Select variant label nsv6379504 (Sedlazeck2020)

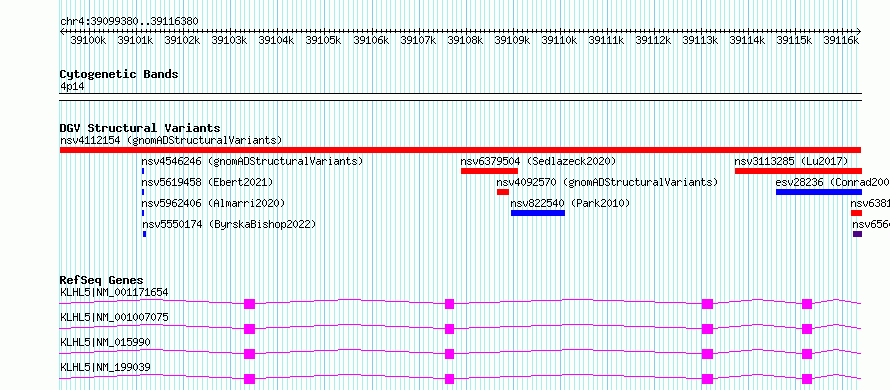(538, 161)
